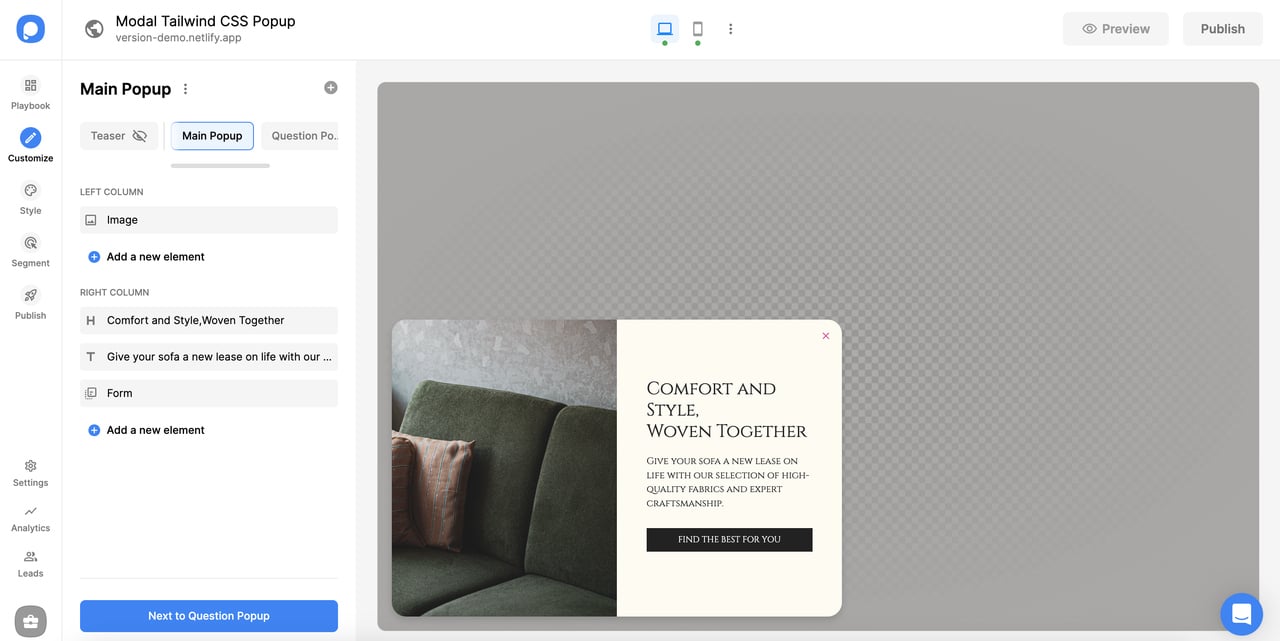Select the sofa image in popup preview
Screen dimensions: 1280x641
coord(504,468)
